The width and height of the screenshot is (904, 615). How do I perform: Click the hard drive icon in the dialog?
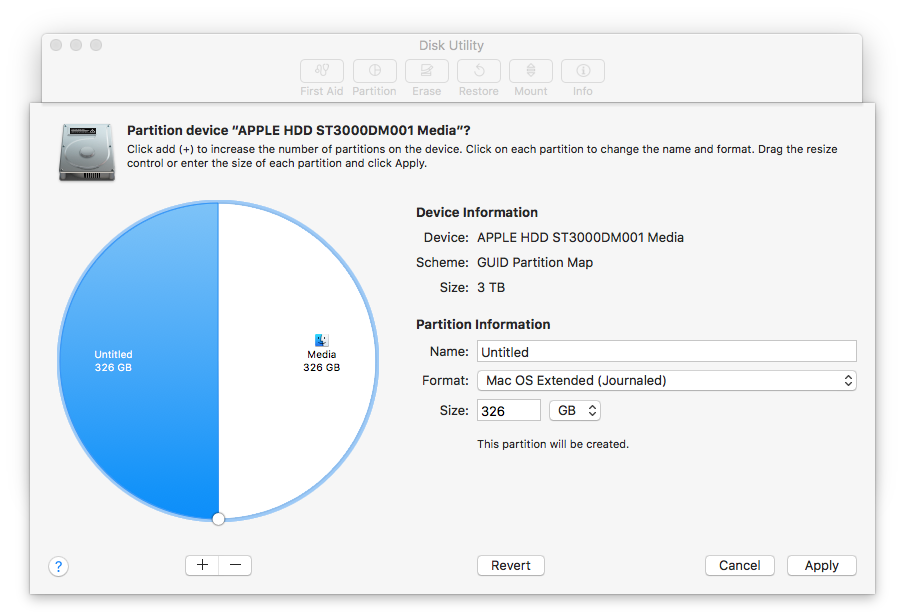(x=87, y=152)
